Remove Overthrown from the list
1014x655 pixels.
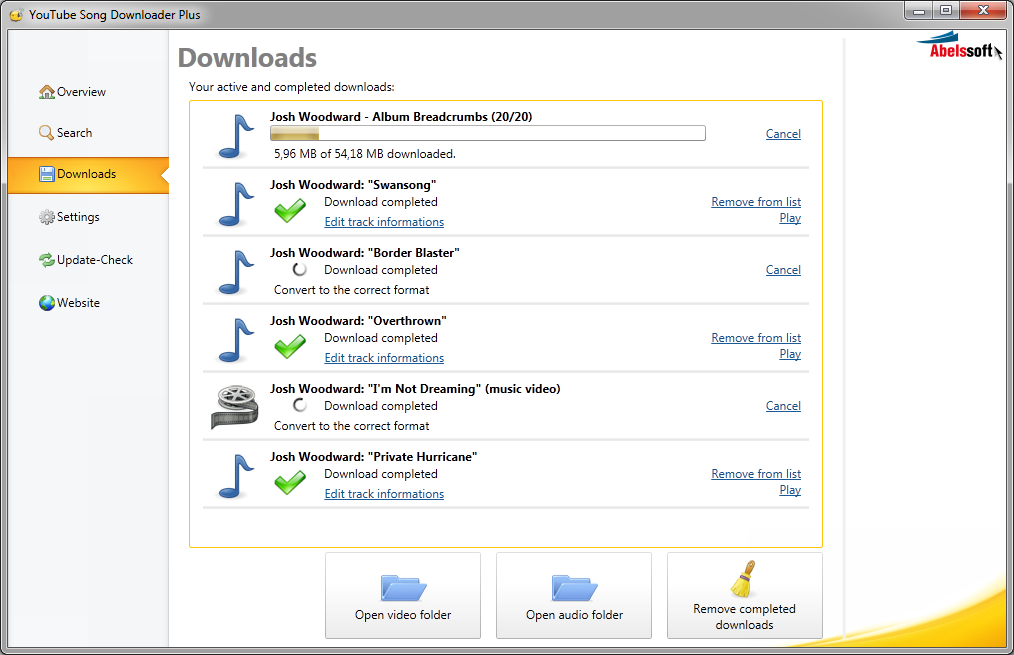tap(756, 338)
